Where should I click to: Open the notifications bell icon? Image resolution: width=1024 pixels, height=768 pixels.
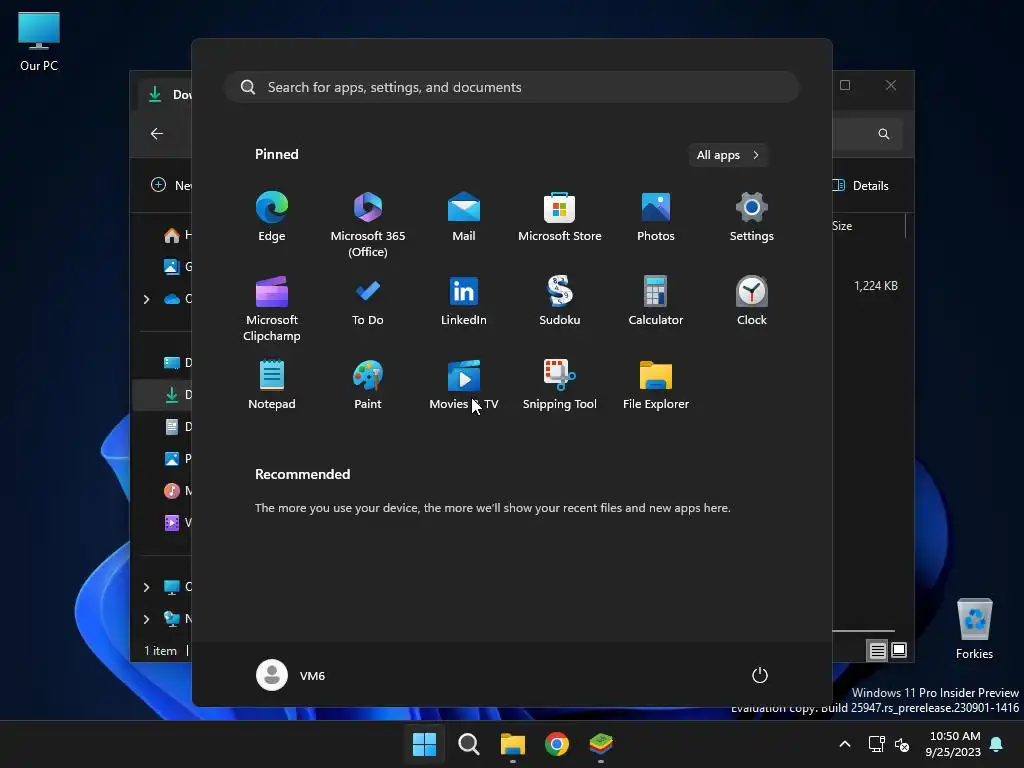pos(997,744)
